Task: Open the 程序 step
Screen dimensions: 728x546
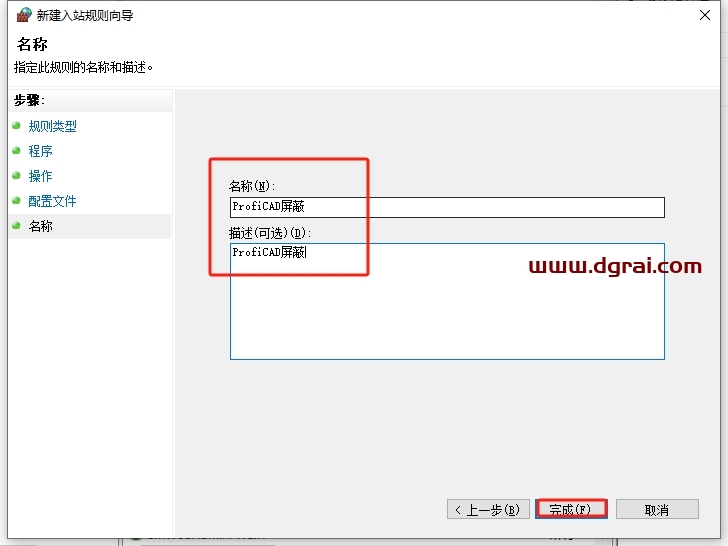Action: (40, 151)
